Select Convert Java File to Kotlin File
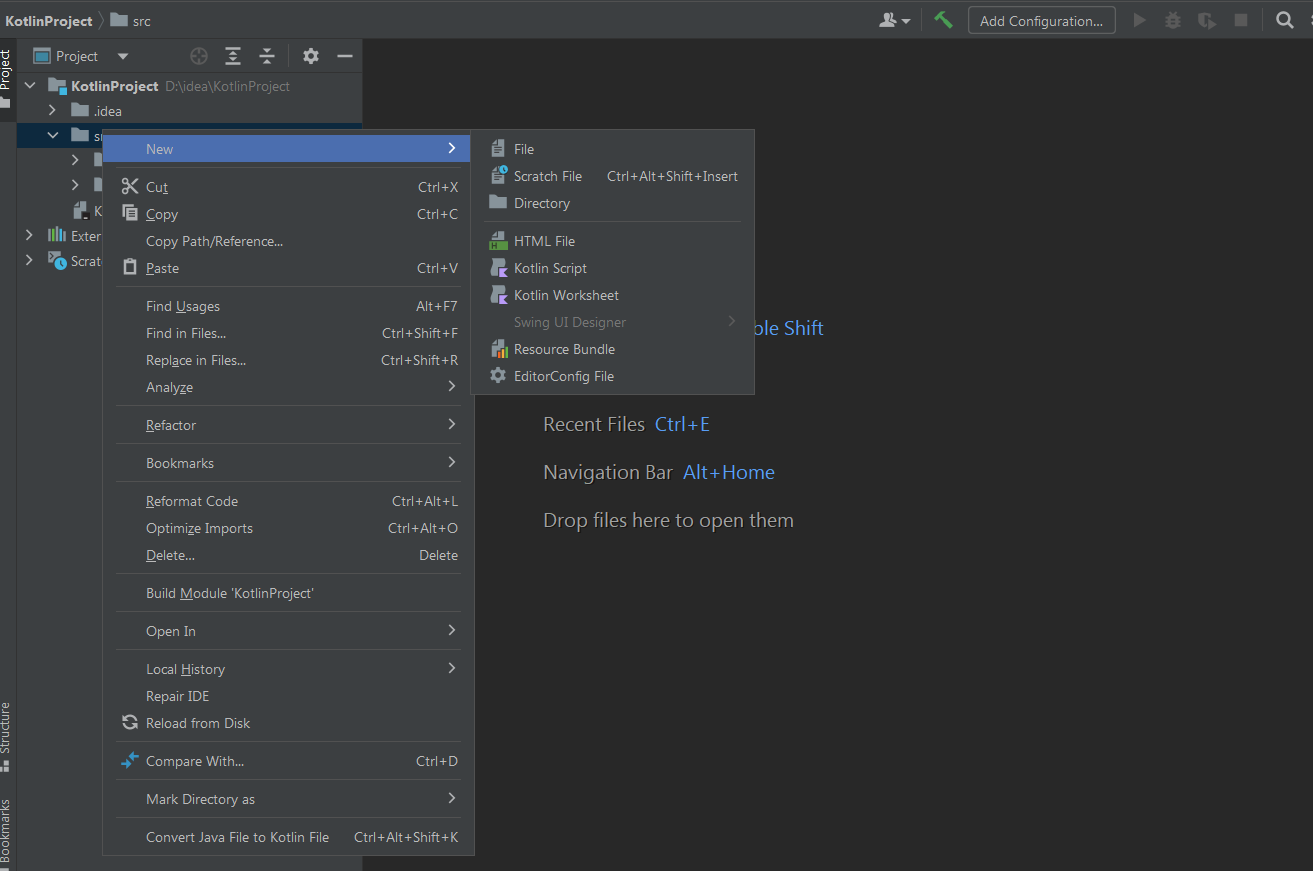The height and width of the screenshot is (871, 1313). tap(288, 837)
